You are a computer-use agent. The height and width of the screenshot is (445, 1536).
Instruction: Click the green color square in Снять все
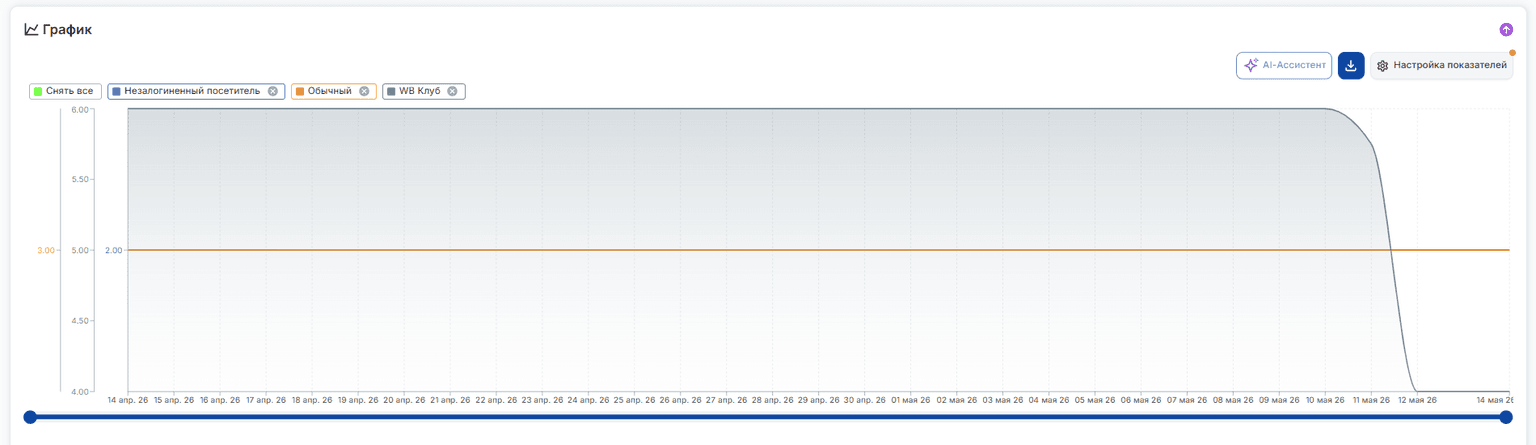[x=38, y=91]
